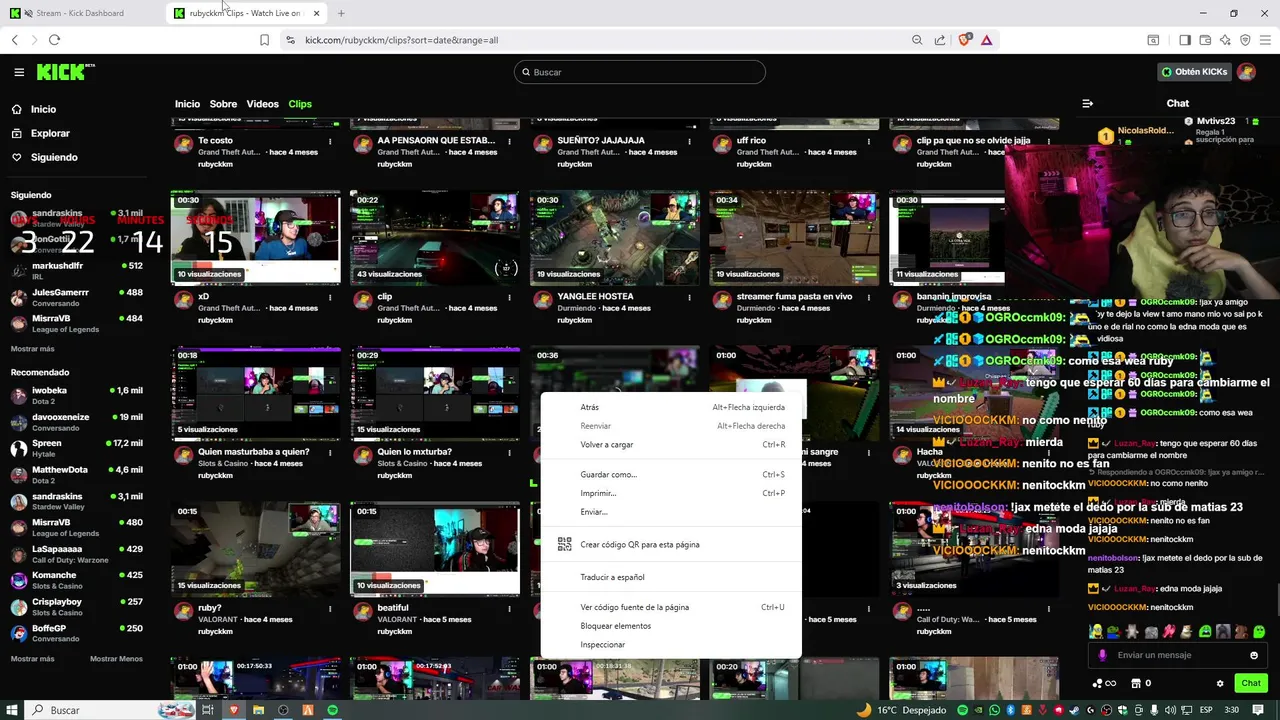Open Brave Rewards triangle icon
This screenshot has height=720, width=1280.
[x=986, y=40]
